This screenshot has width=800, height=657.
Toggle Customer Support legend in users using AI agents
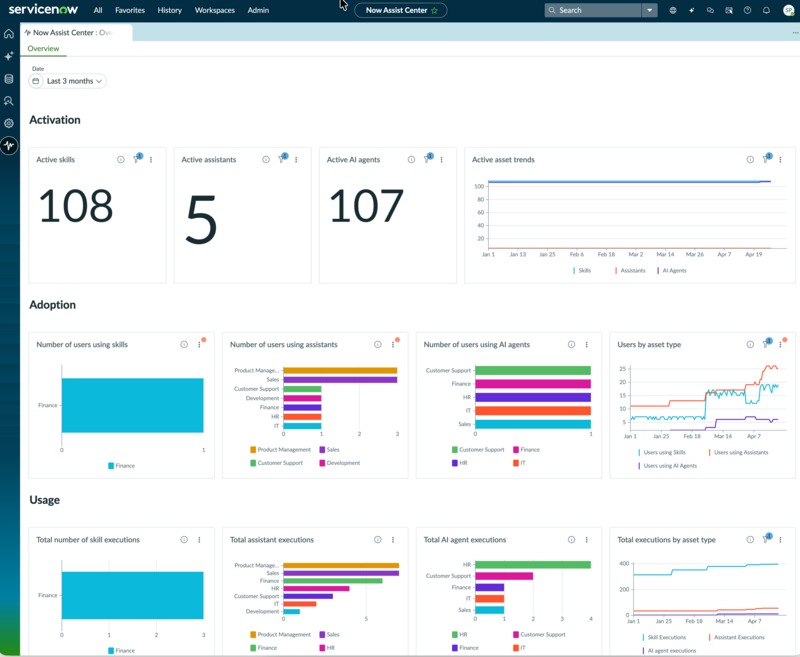(x=478, y=449)
